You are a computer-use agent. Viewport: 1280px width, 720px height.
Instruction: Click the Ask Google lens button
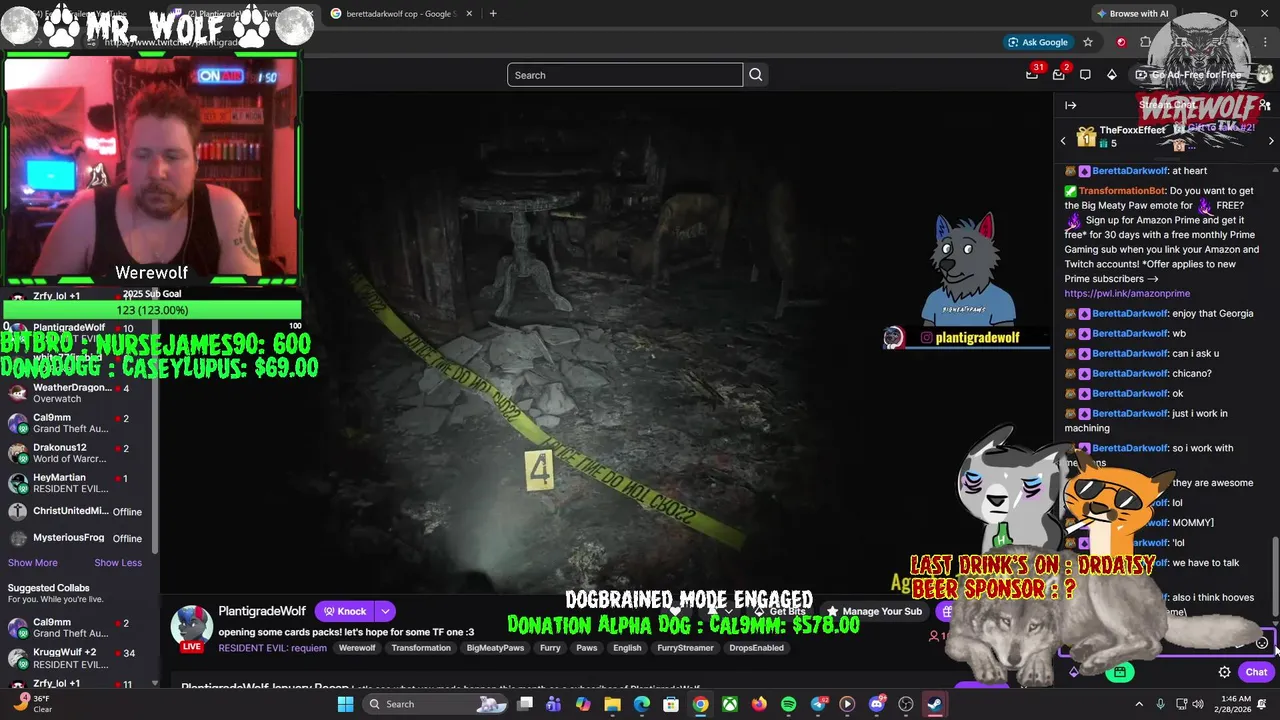pos(1038,42)
